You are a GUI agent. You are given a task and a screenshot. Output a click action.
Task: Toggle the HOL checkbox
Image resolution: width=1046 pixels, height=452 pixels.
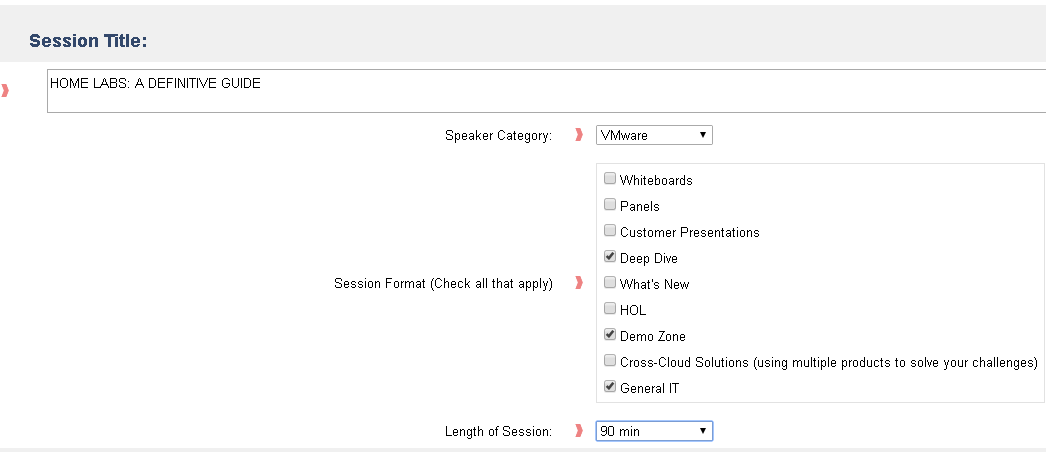point(610,309)
